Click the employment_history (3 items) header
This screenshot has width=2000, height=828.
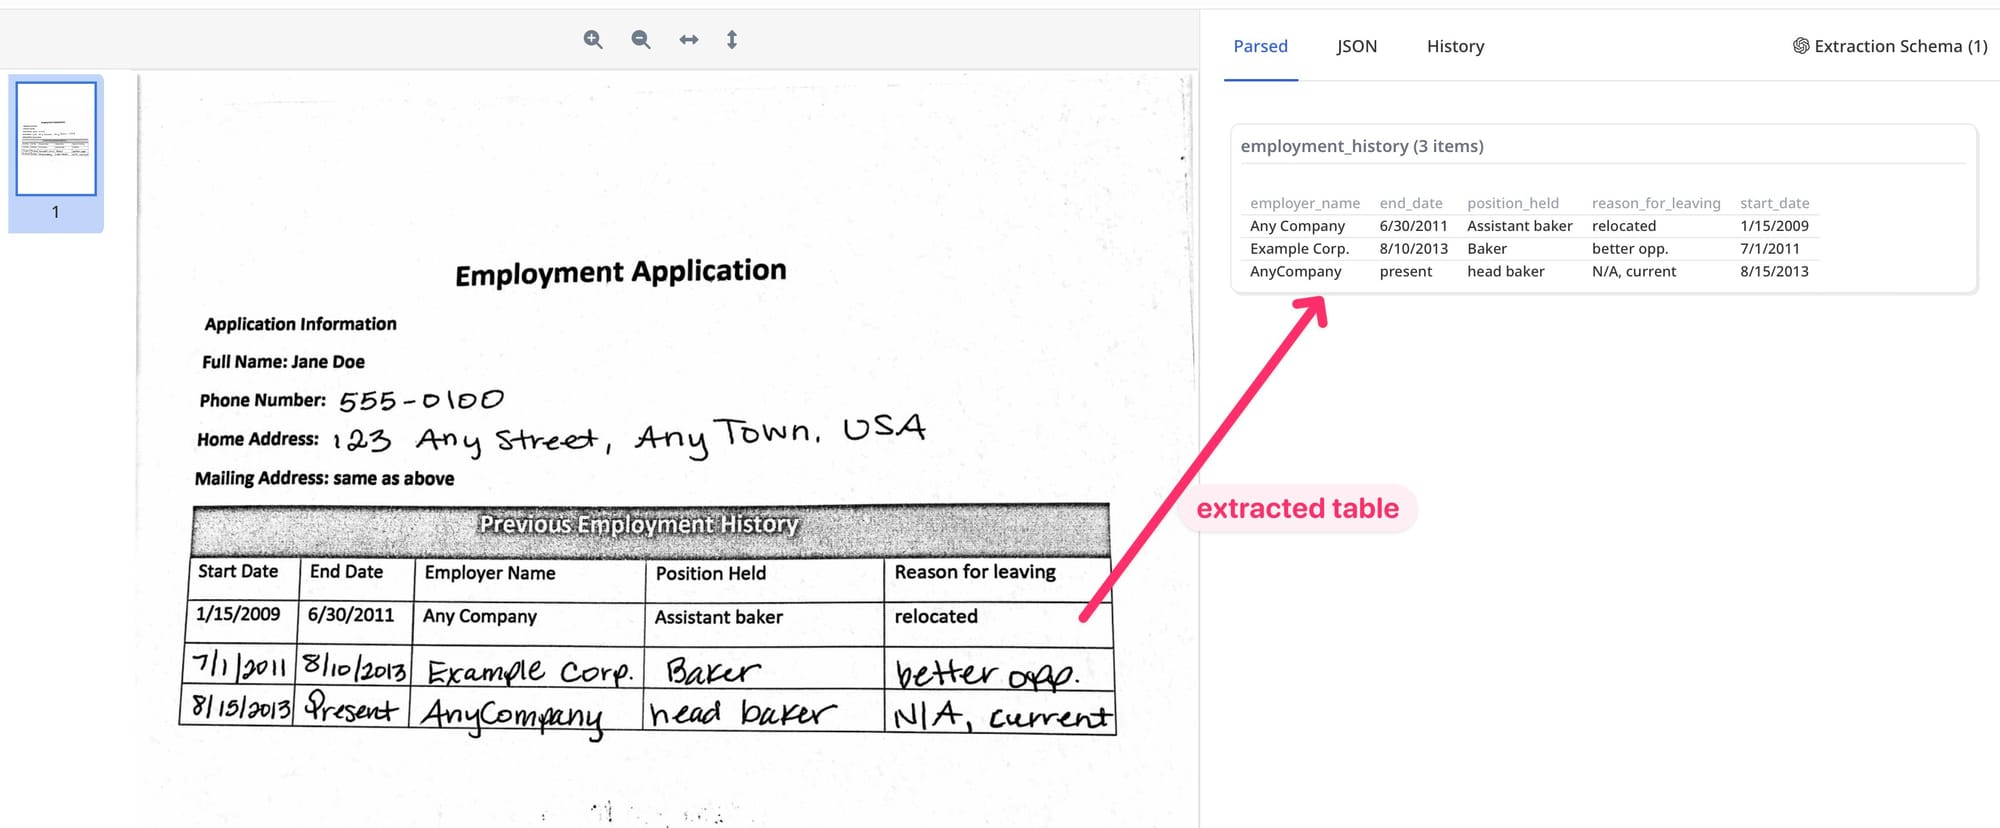[1361, 146]
